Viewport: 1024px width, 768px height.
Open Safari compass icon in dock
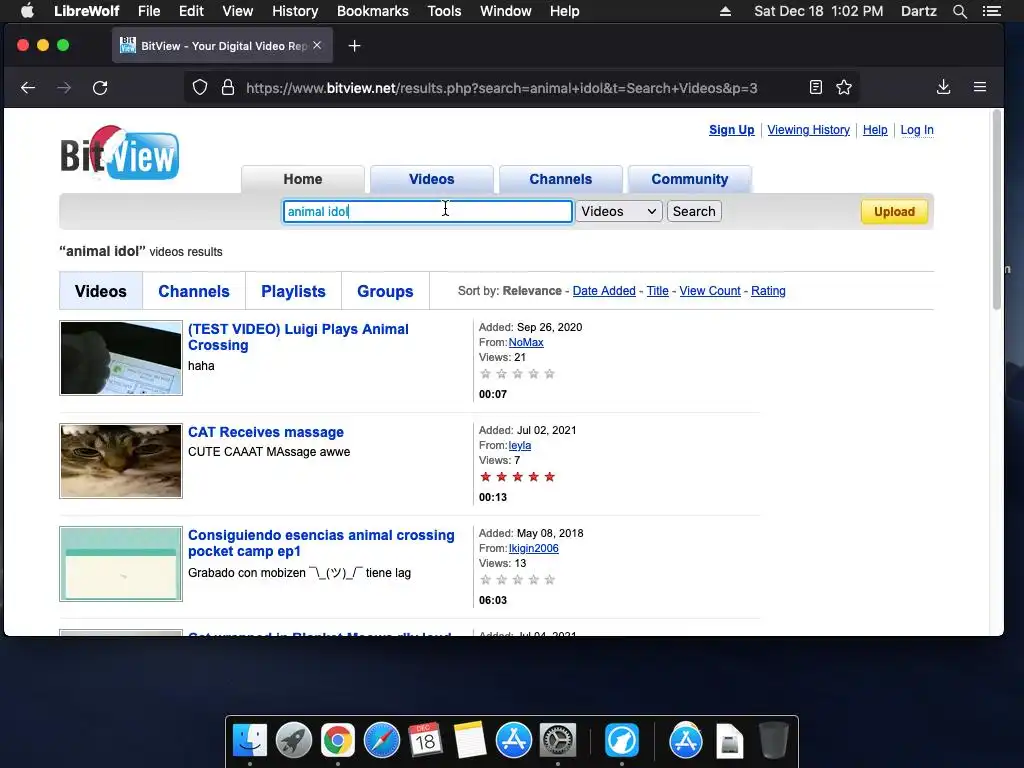(x=381, y=741)
